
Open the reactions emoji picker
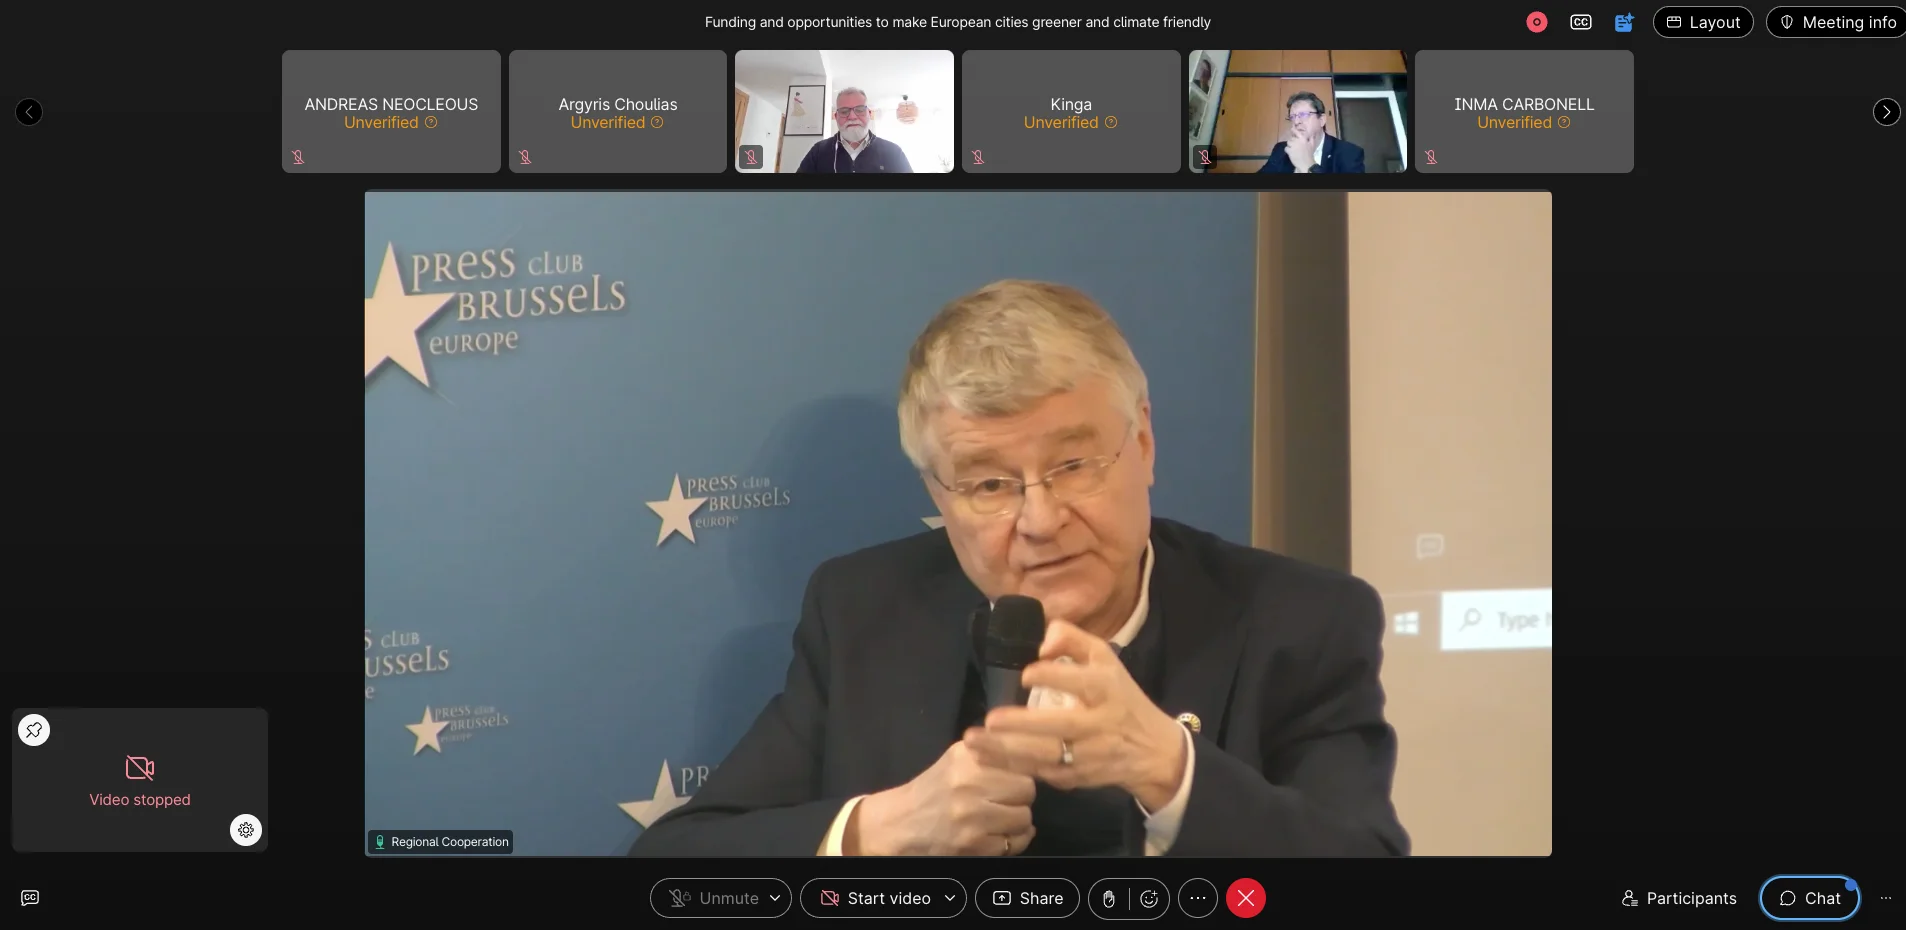[1149, 898]
